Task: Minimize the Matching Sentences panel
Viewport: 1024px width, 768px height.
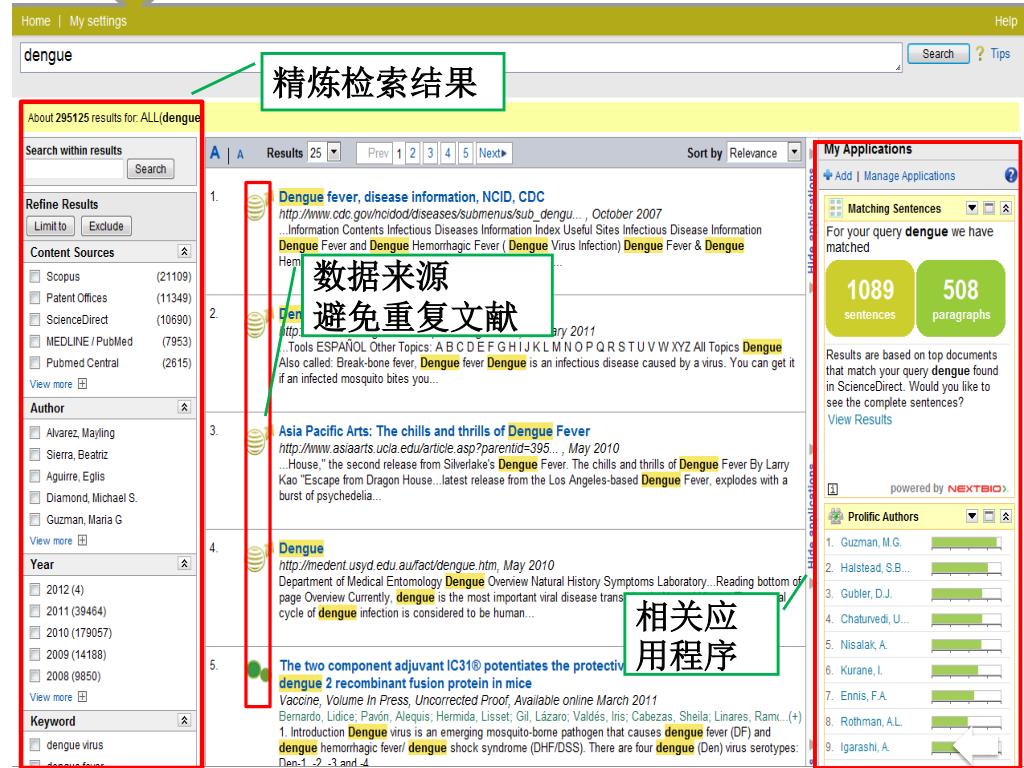Action: [x=989, y=208]
